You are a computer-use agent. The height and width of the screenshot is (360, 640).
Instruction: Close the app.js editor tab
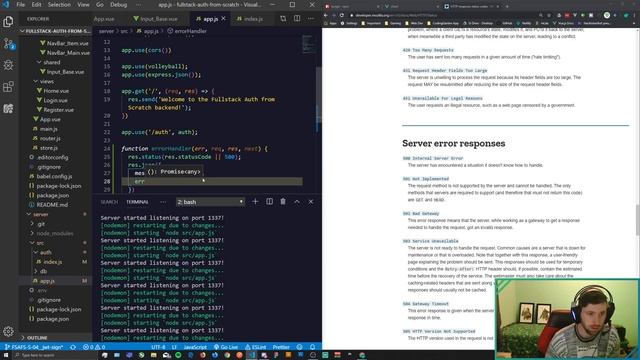223,19
